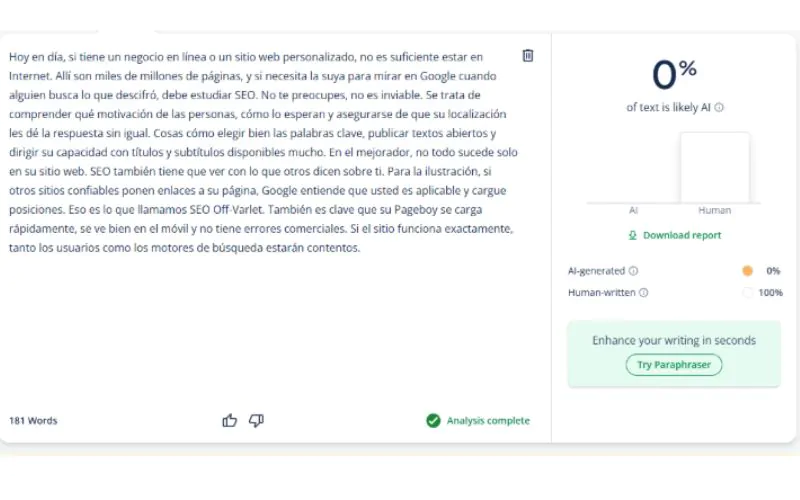
Task: Click the Human bar in the chart
Action: [x=714, y=168]
